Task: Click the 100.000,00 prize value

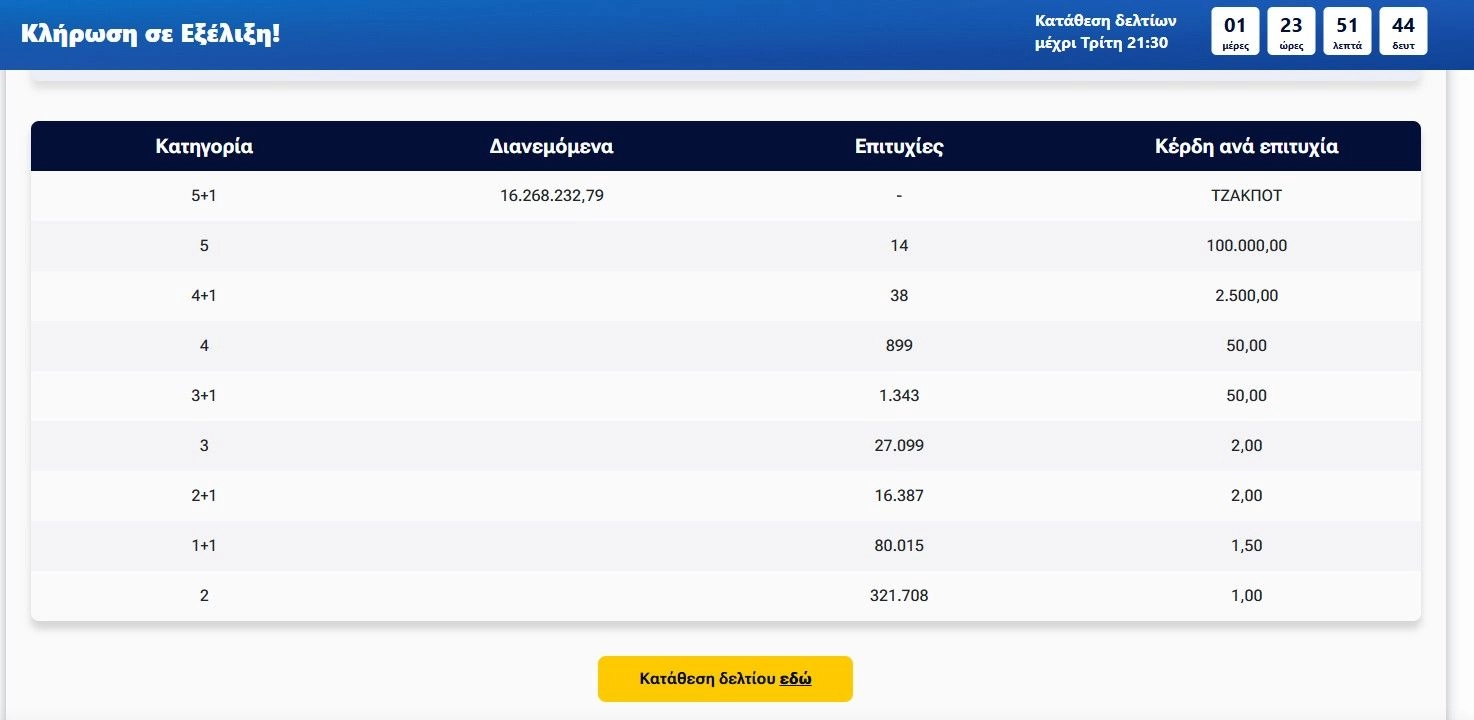Action: 1246,246
